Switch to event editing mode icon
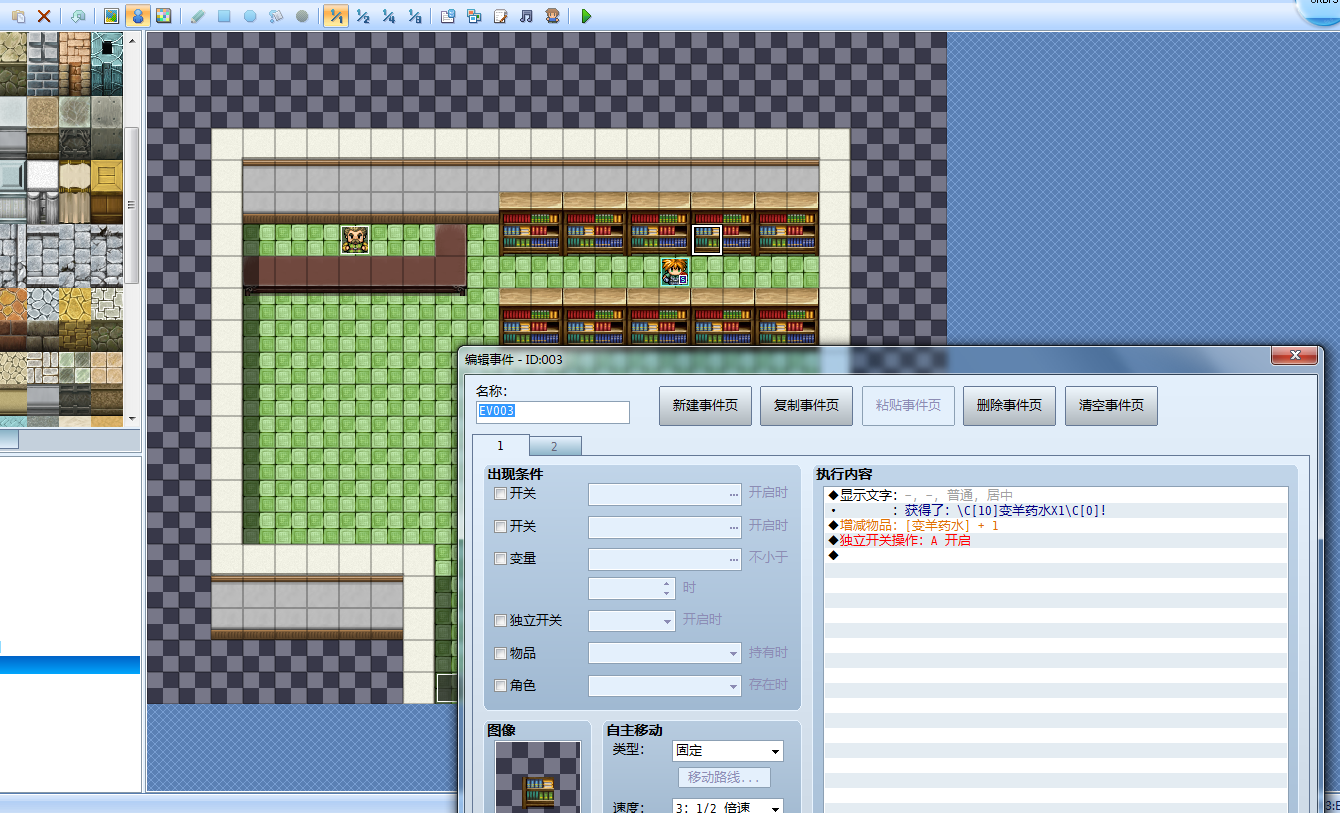The width and height of the screenshot is (1340, 813). (x=138, y=16)
